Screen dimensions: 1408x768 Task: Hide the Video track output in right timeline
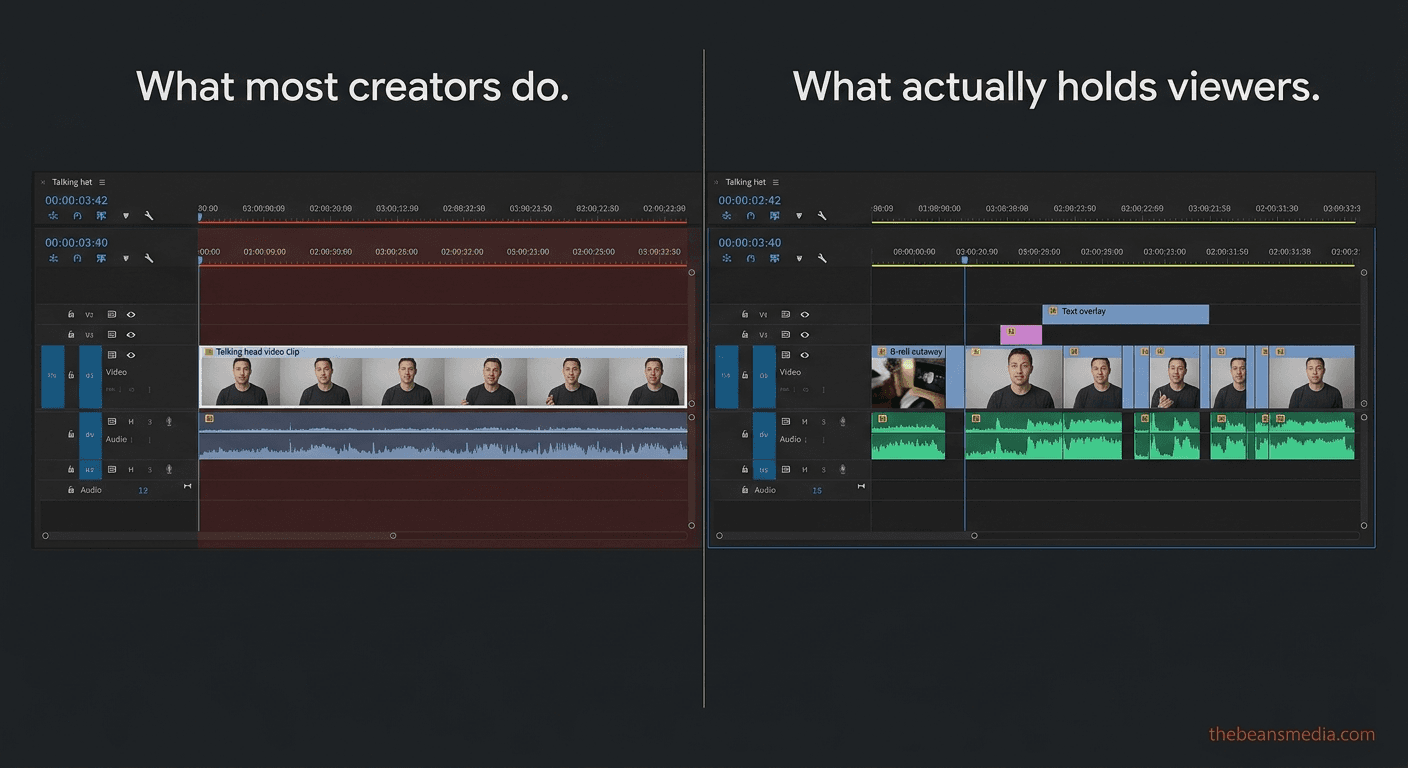click(x=805, y=355)
